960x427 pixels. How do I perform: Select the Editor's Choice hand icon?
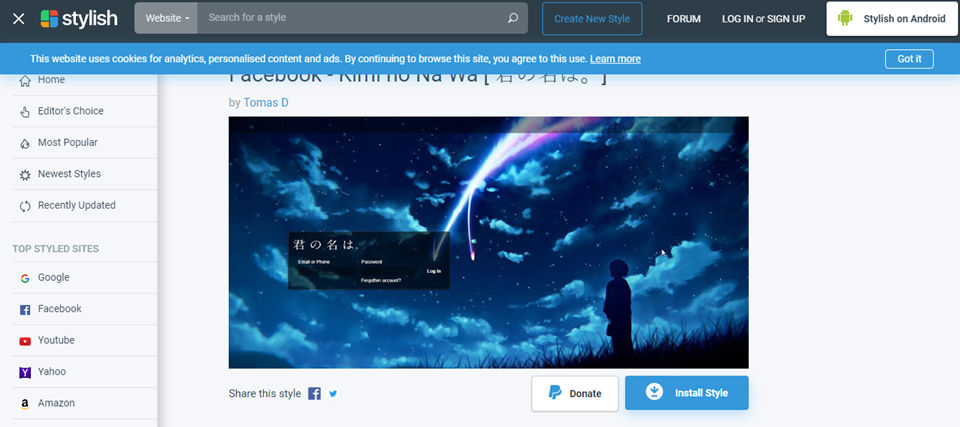(25, 111)
